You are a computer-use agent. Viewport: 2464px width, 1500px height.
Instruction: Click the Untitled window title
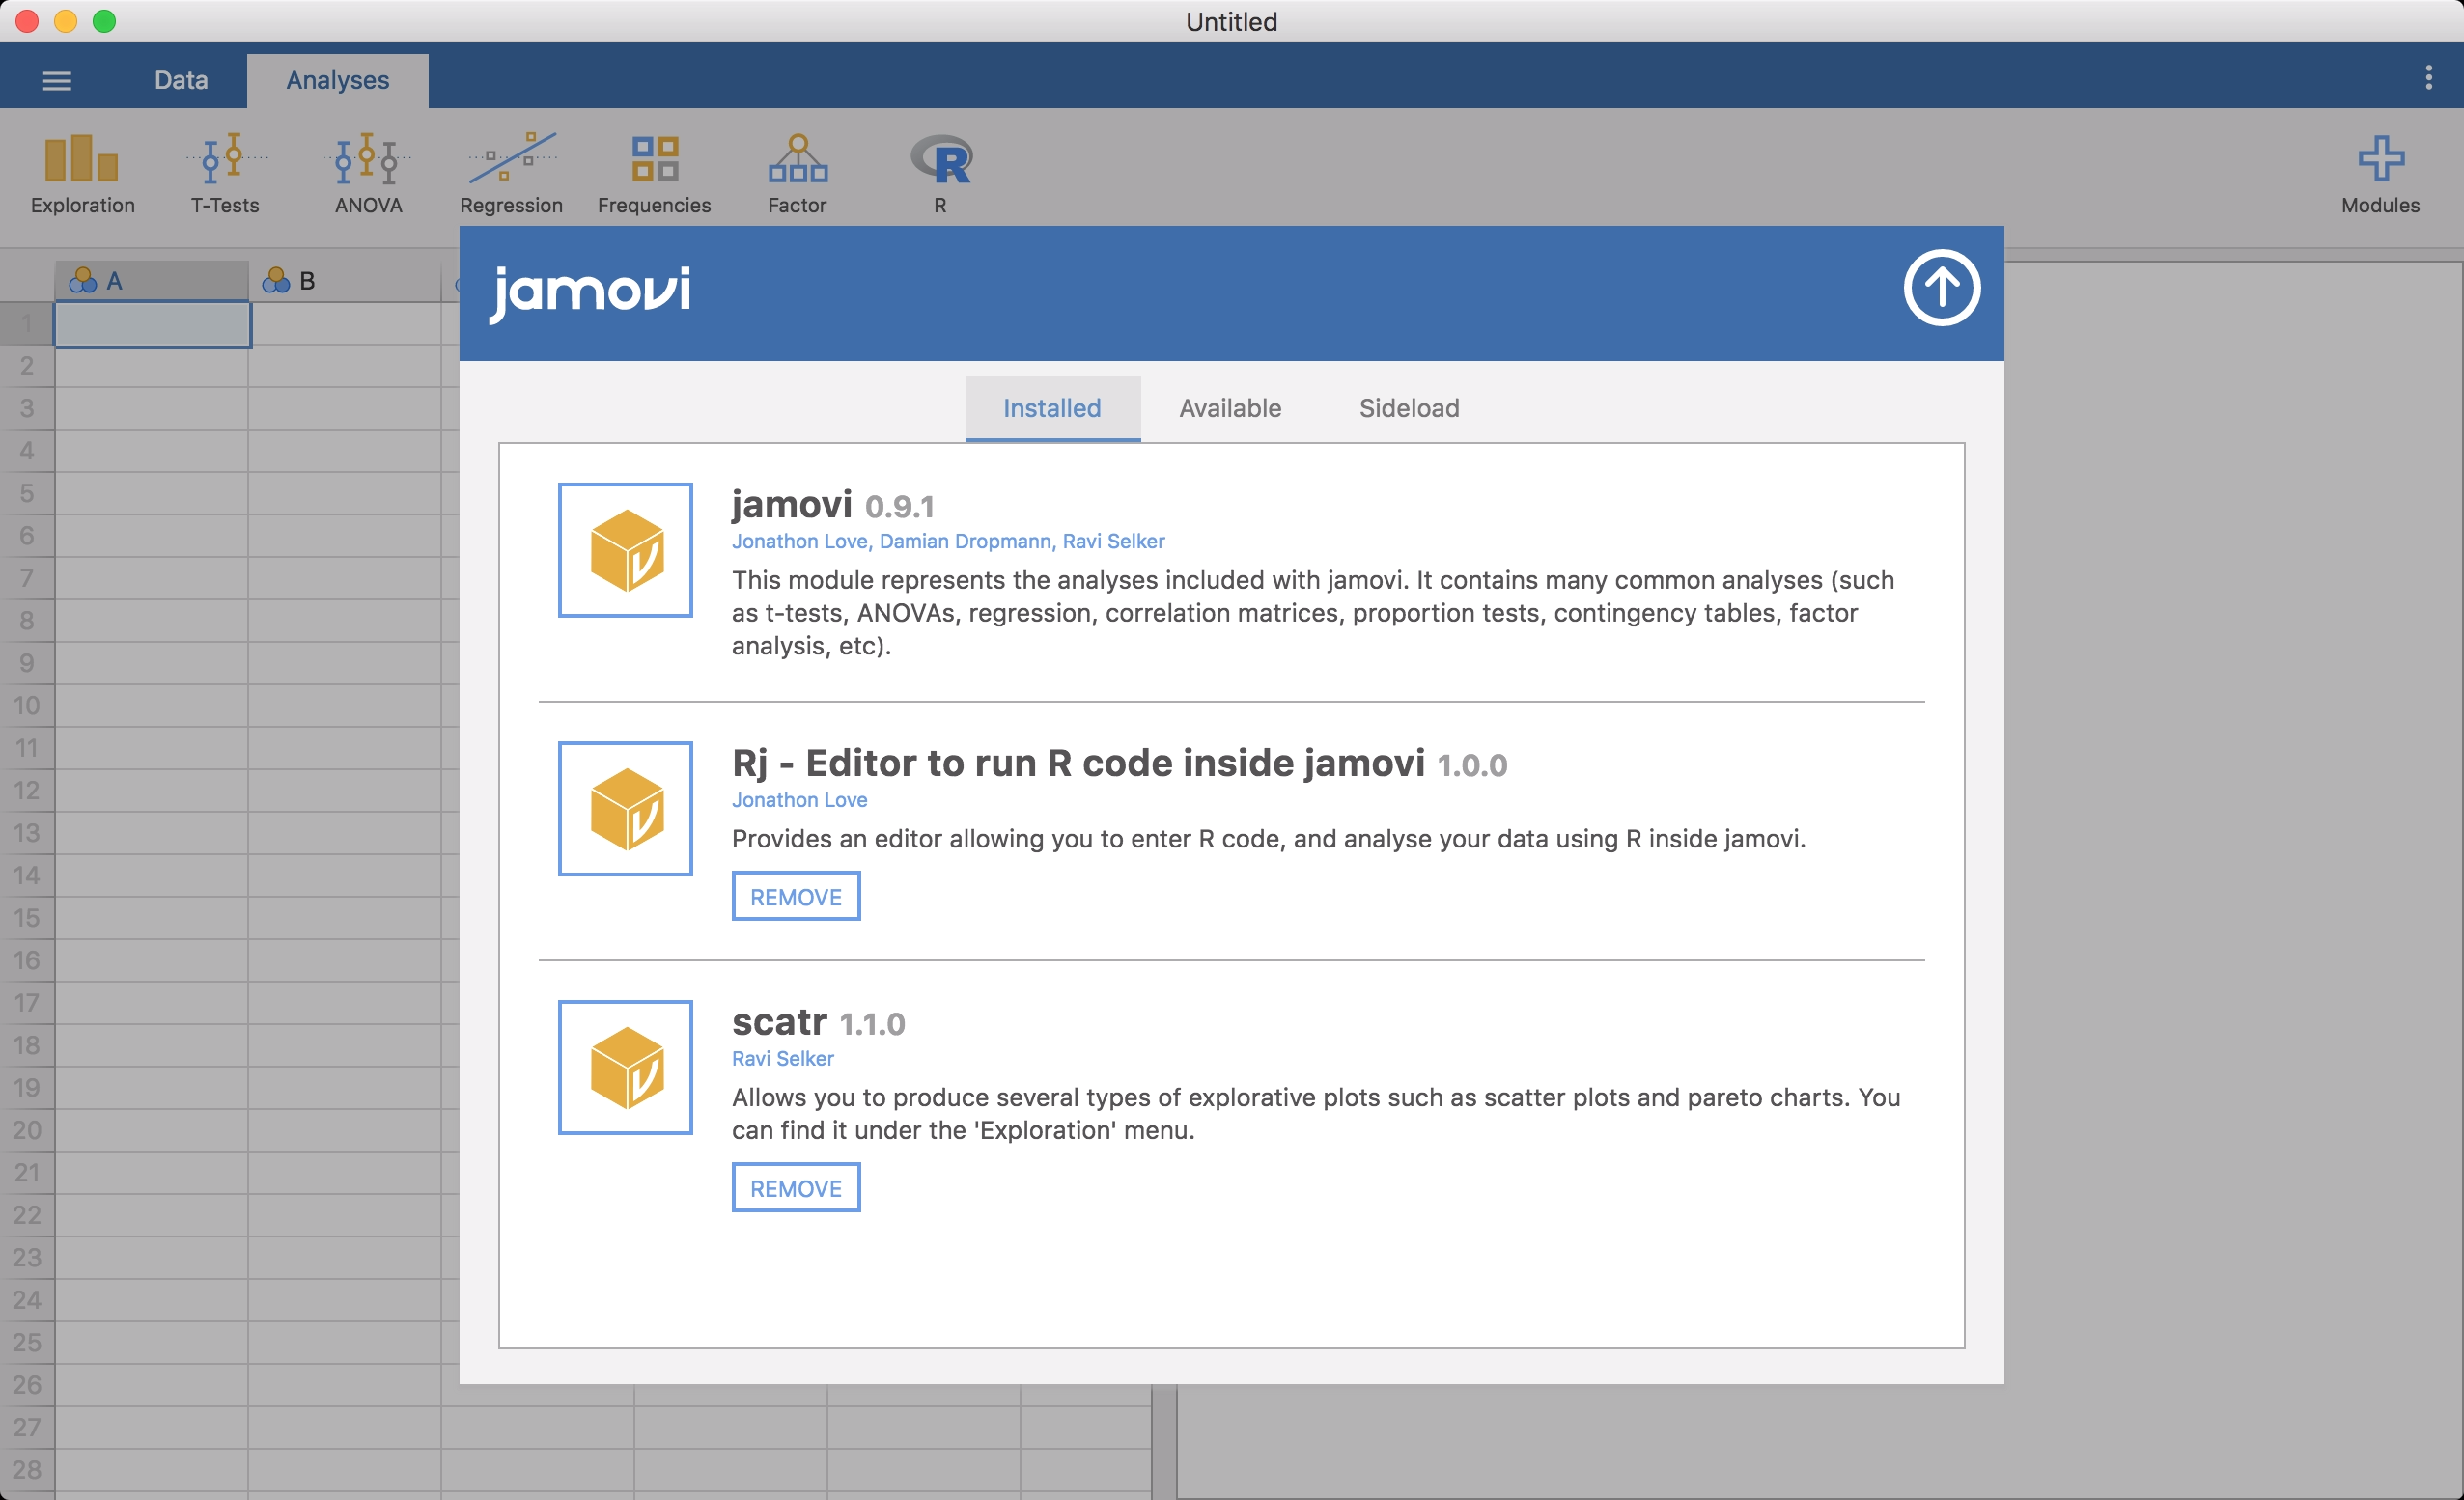pos(1231,22)
